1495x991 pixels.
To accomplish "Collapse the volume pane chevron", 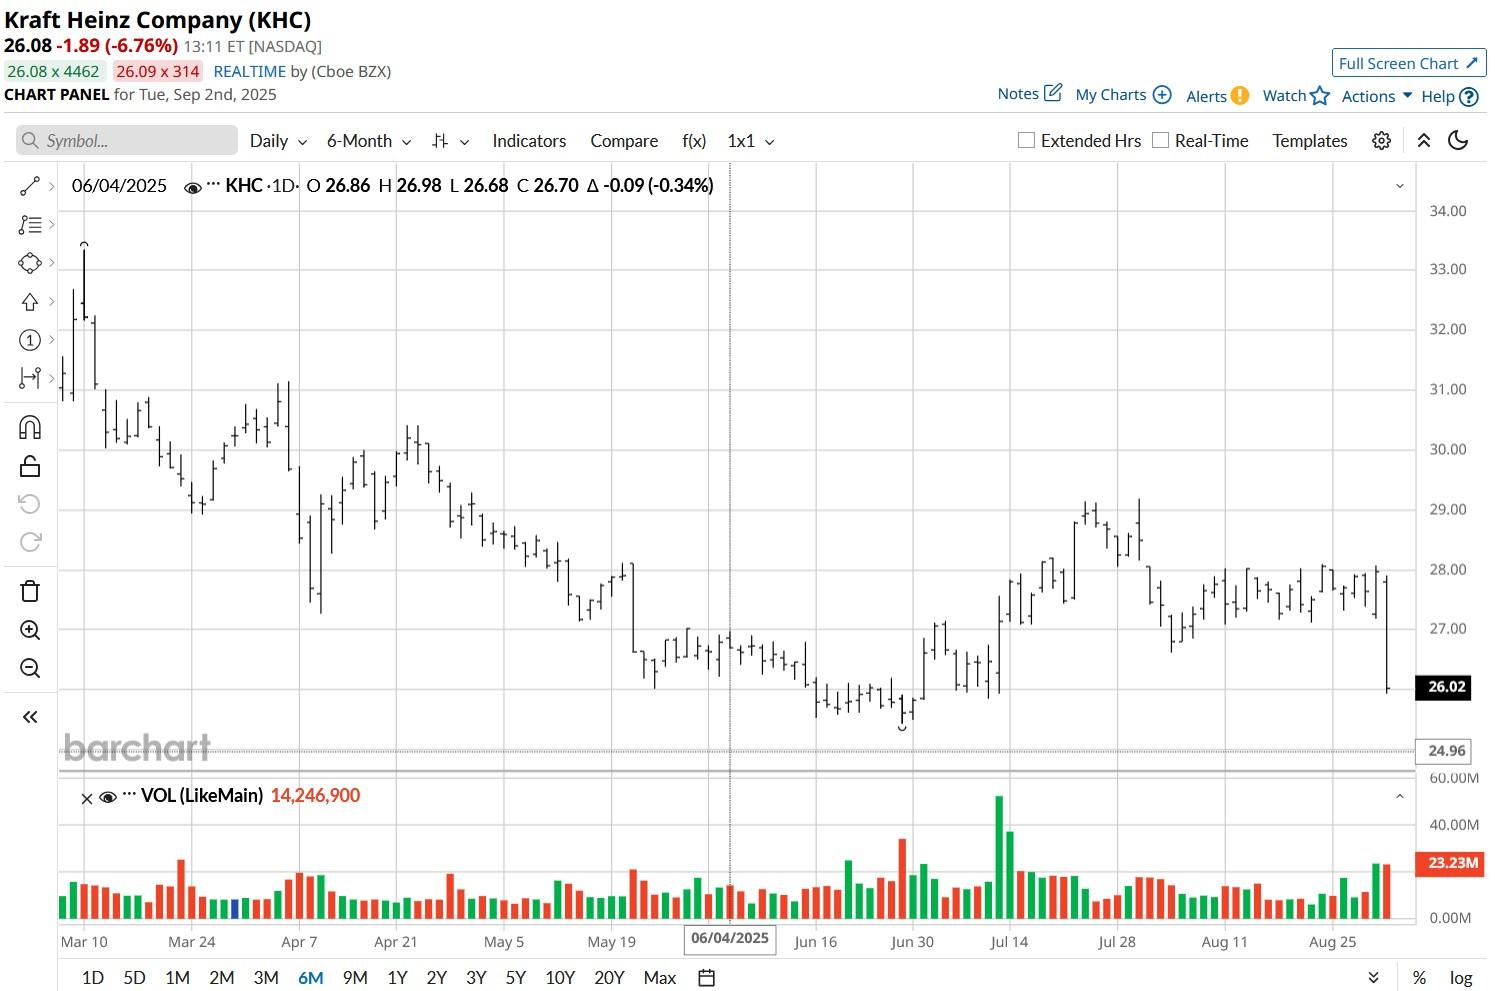I will coord(1400,796).
